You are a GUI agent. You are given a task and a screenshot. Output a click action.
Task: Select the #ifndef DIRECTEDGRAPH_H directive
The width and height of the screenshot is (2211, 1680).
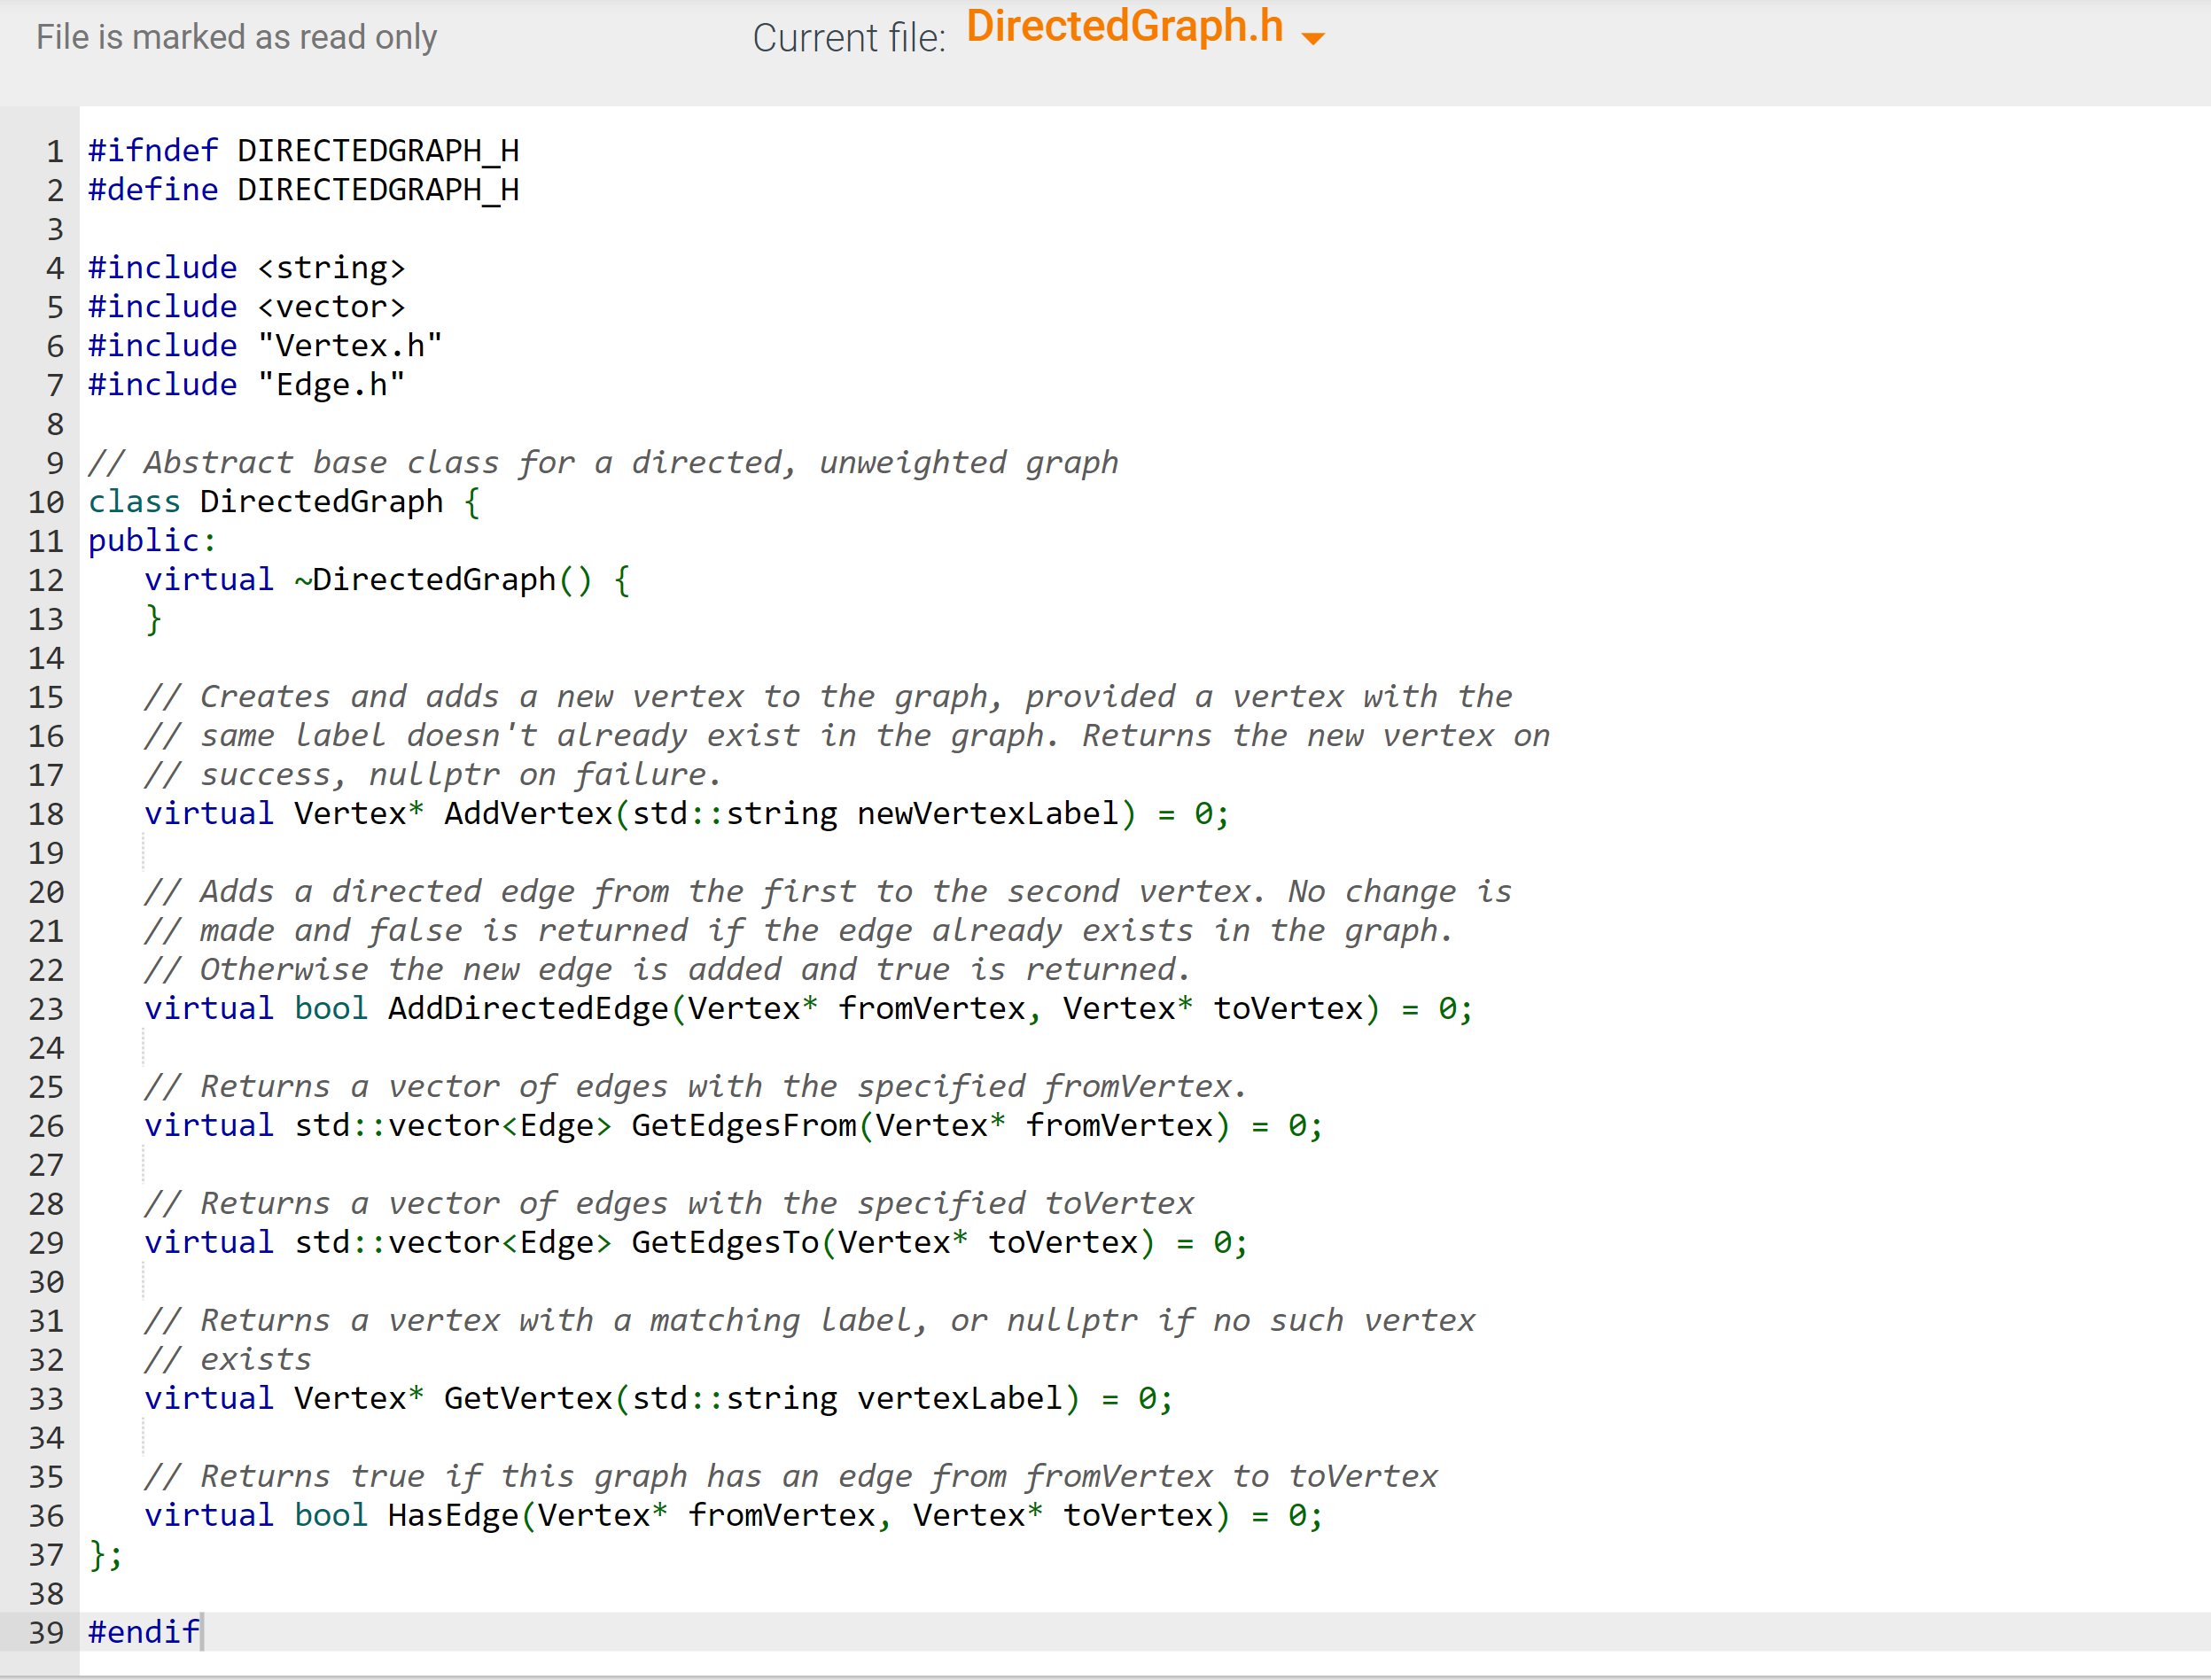303,150
